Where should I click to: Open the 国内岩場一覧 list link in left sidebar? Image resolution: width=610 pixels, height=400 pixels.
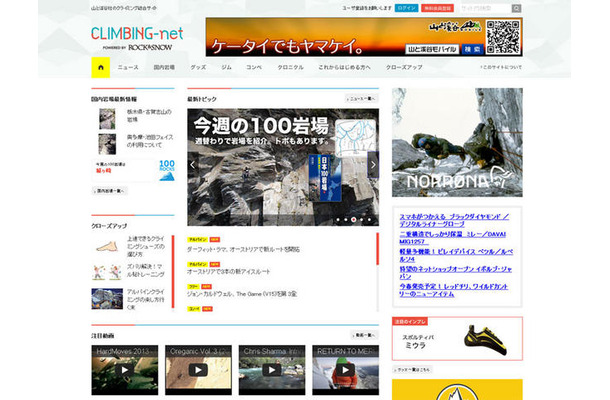[111, 190]
